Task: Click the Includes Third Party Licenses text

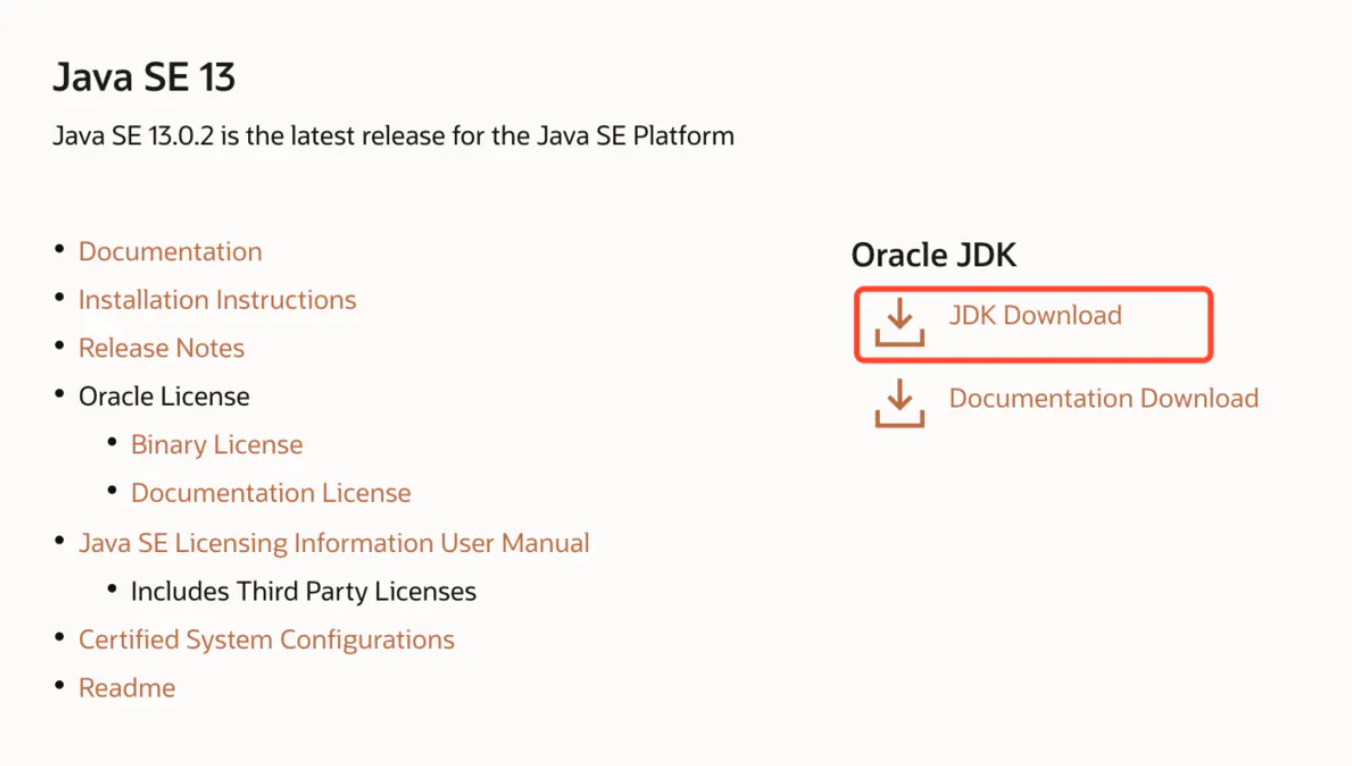Action: coord(303,592)
